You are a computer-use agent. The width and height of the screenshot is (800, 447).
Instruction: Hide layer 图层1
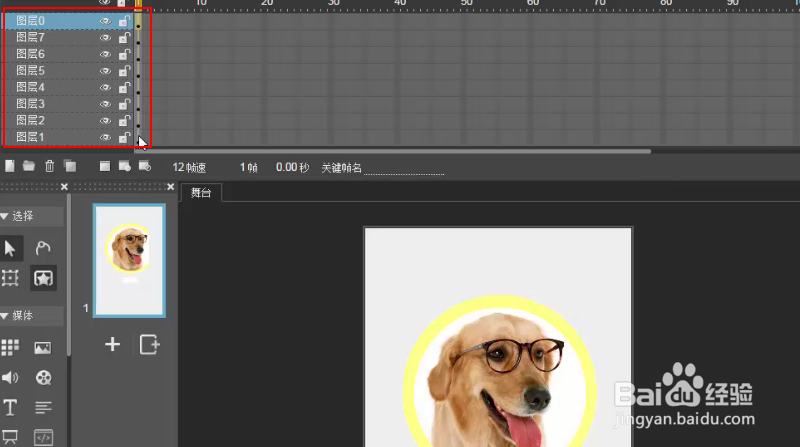(105, 137)
